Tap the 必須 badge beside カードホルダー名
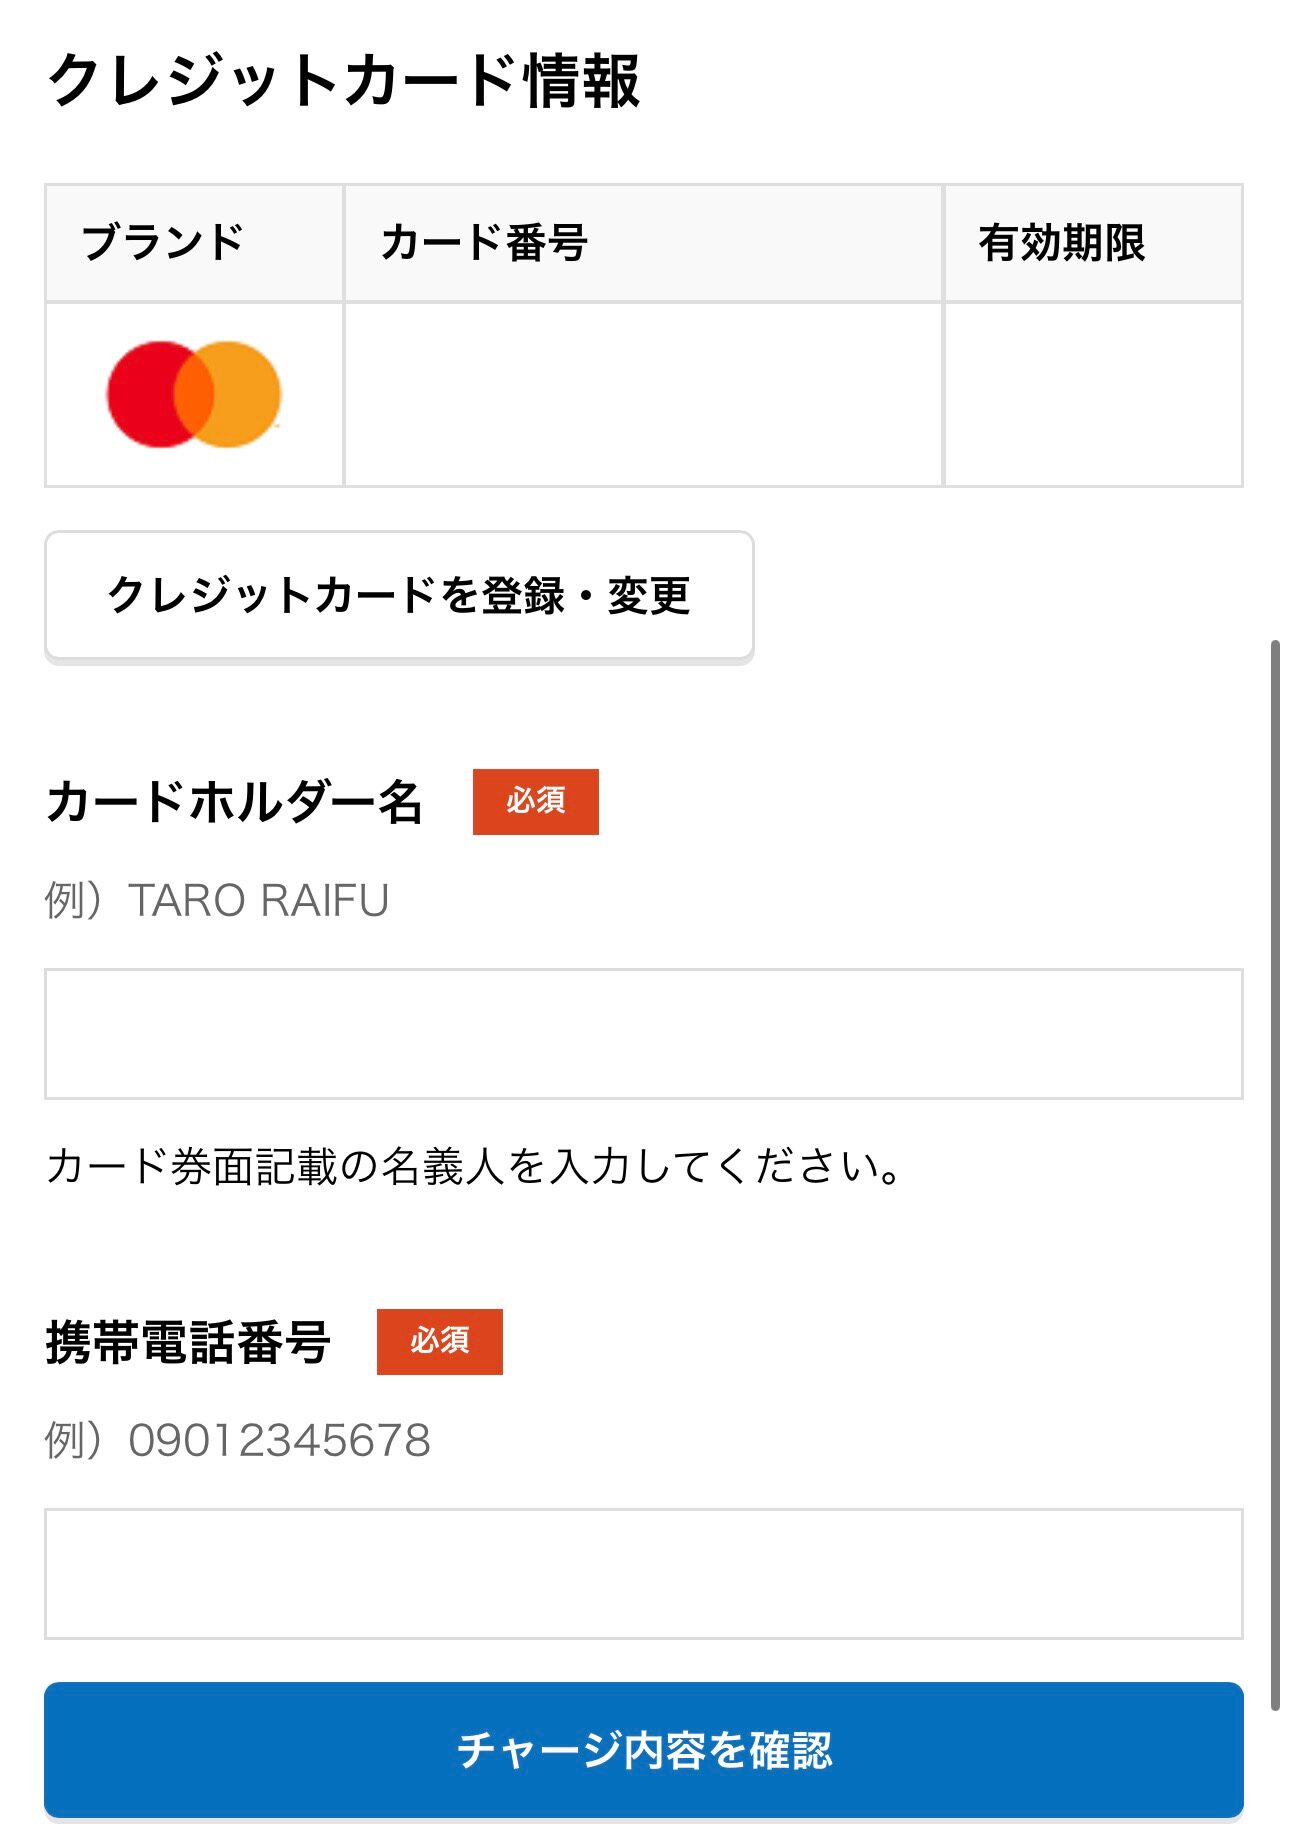Image resolution: width=1289 pixels, height=1841 pixels. 535,801
